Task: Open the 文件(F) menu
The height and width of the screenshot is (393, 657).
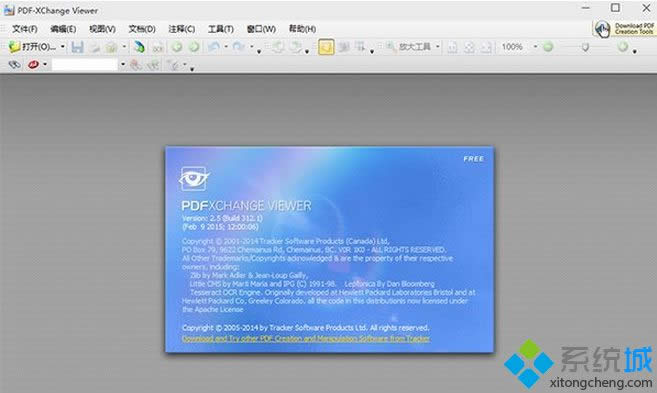Action: pos(25,29)
